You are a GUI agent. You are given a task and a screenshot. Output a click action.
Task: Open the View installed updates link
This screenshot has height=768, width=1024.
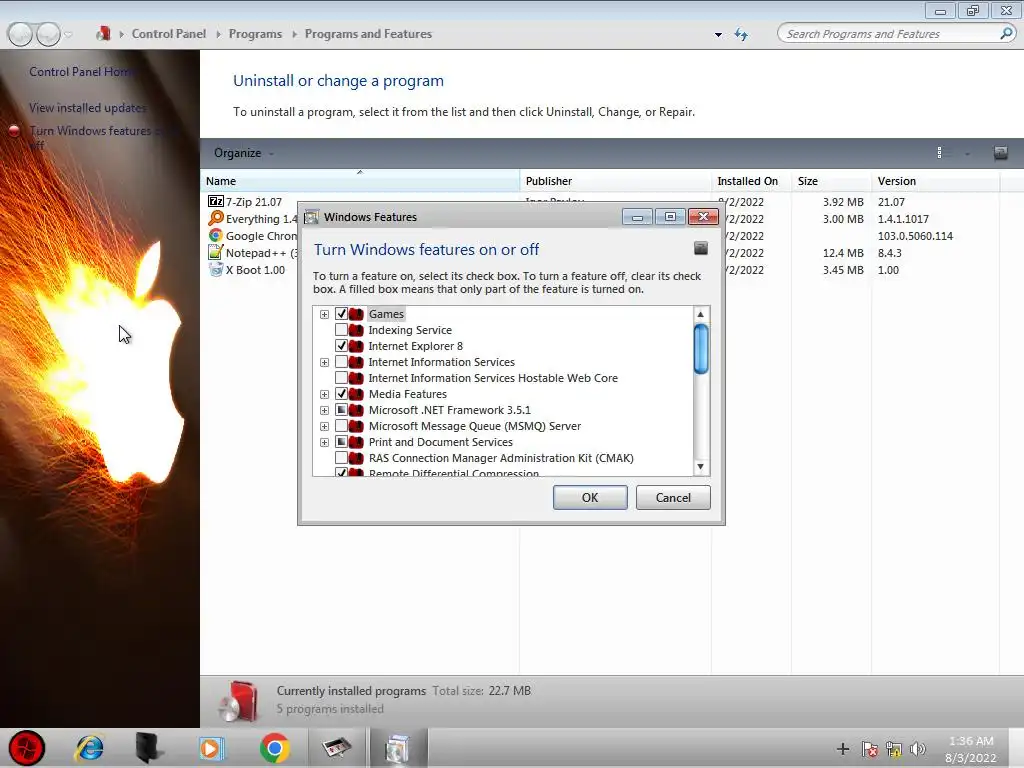88,108
